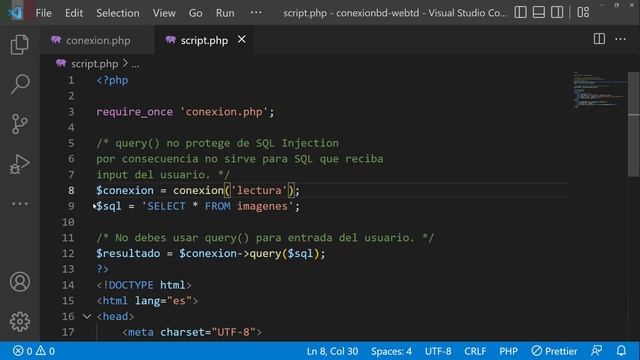Image resolution: width=640 pixels, height=360 pixels.
Task: Click the <?php opening tag
Action: (x=112, y=80)
